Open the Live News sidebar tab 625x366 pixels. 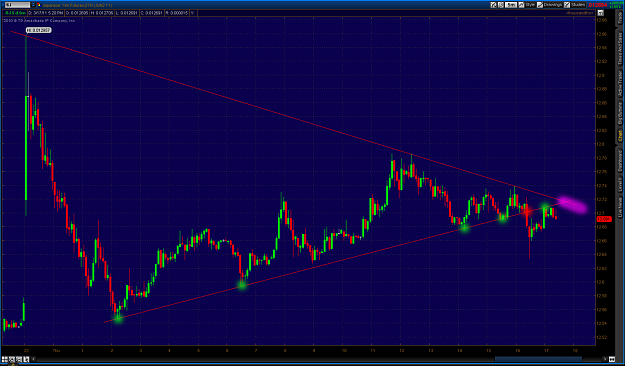620,208
